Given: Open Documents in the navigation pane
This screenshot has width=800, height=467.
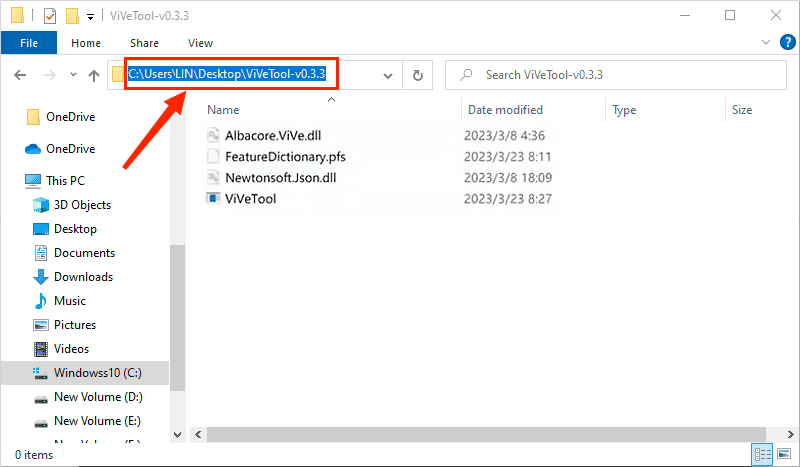Looking at the screenshot, I should coord(84,253).
